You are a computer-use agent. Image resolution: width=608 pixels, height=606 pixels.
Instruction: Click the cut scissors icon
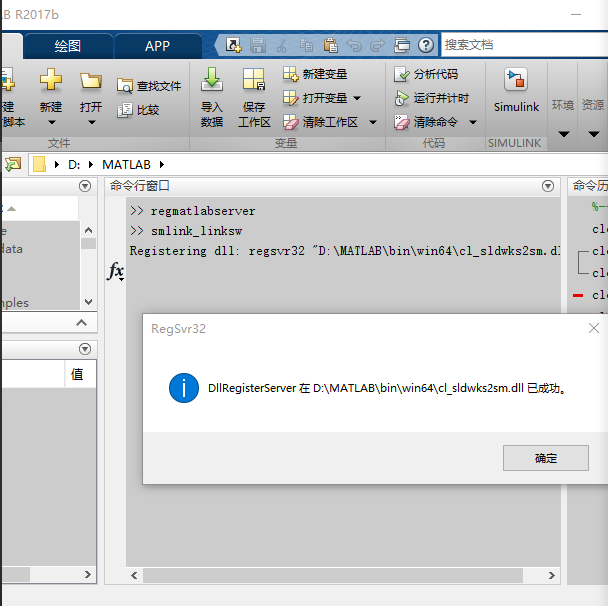[x=282, y=45]
